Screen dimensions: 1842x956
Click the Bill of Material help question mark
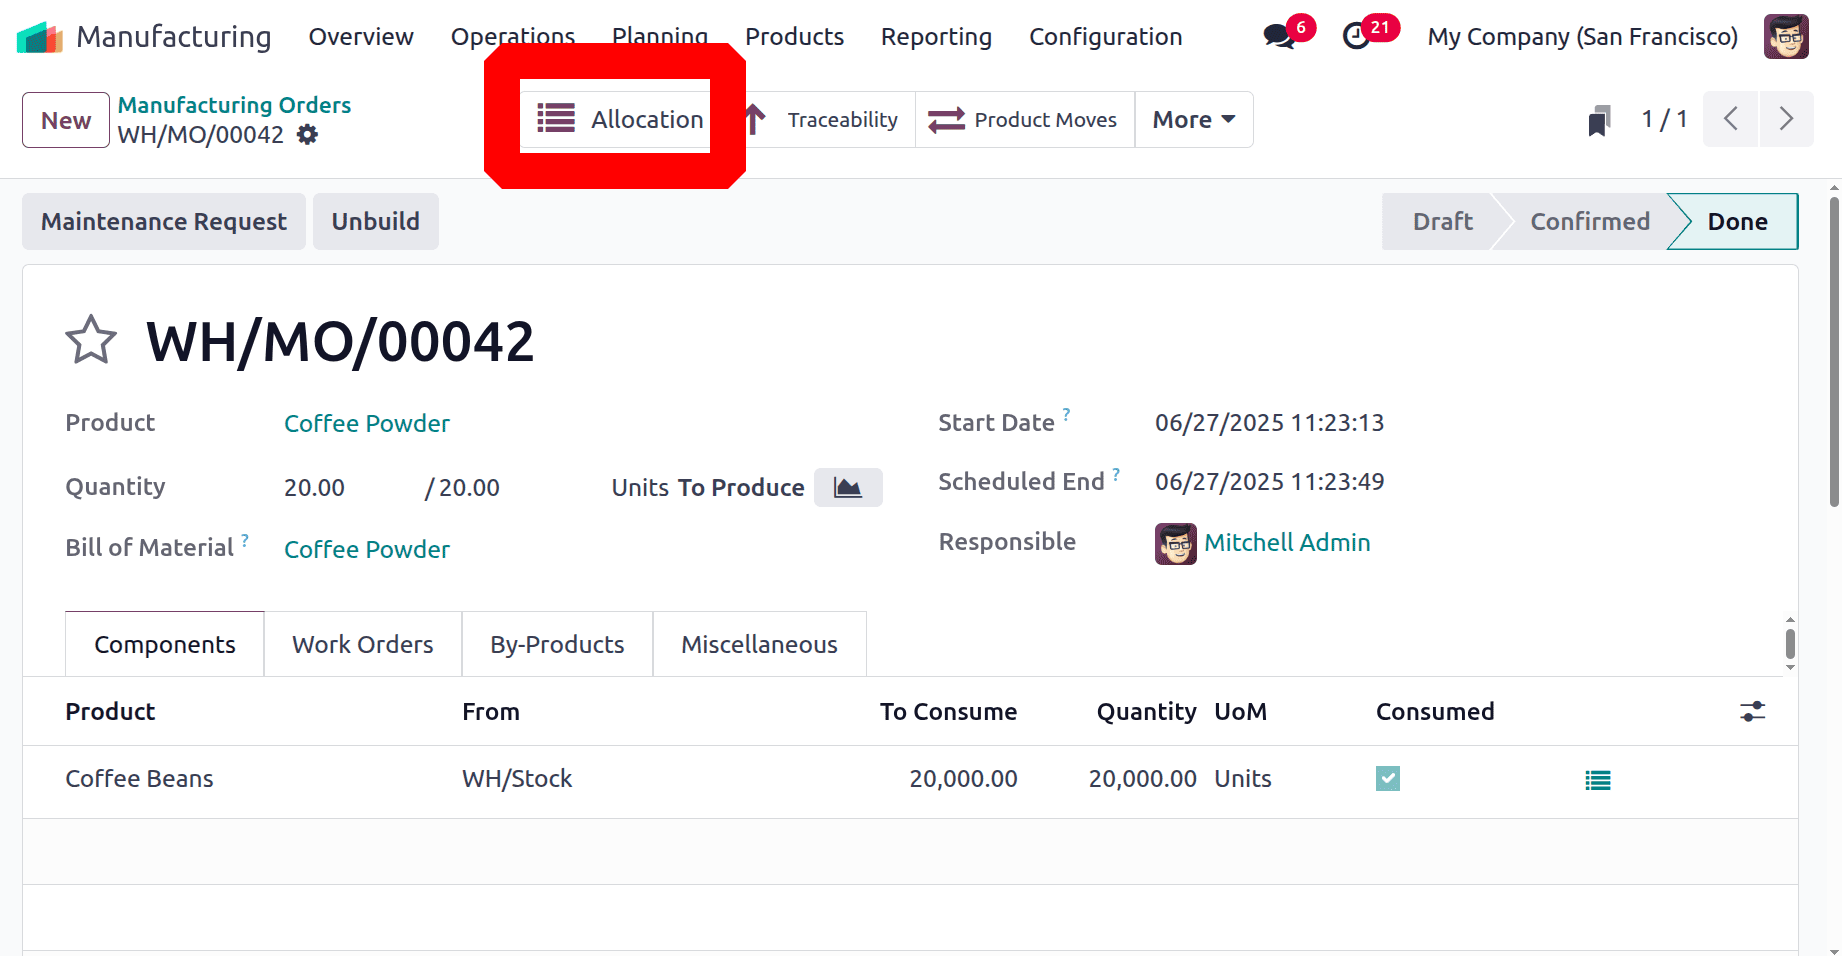[x=245, y=540]
